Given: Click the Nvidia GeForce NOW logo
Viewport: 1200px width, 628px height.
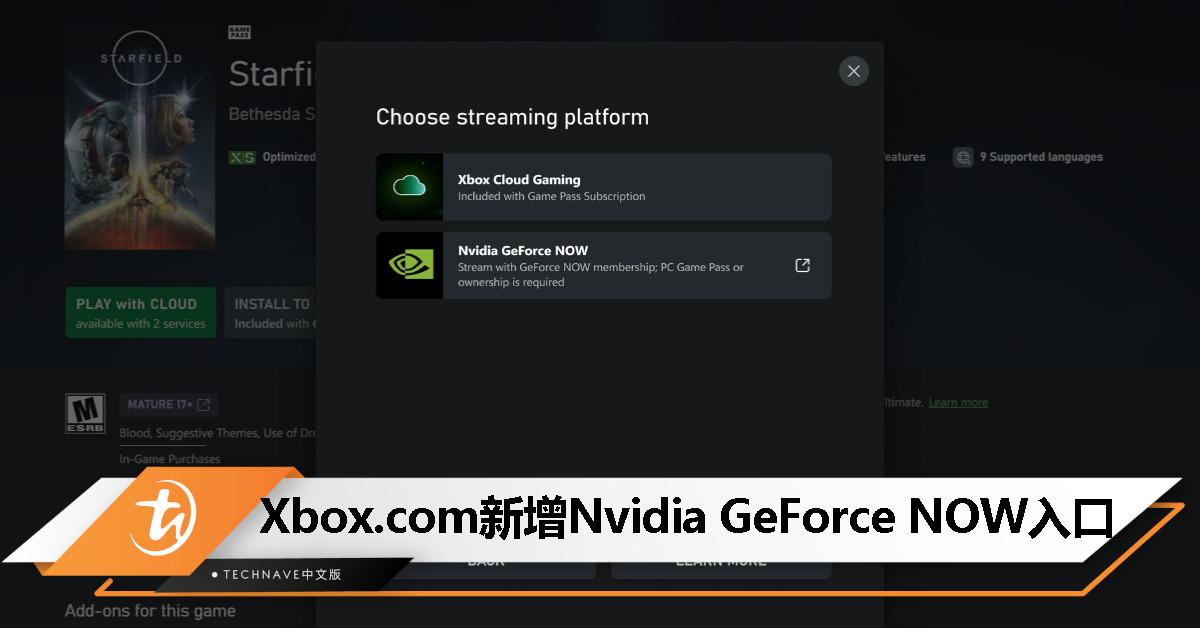Looking at the screenshot, I should 410,265.
